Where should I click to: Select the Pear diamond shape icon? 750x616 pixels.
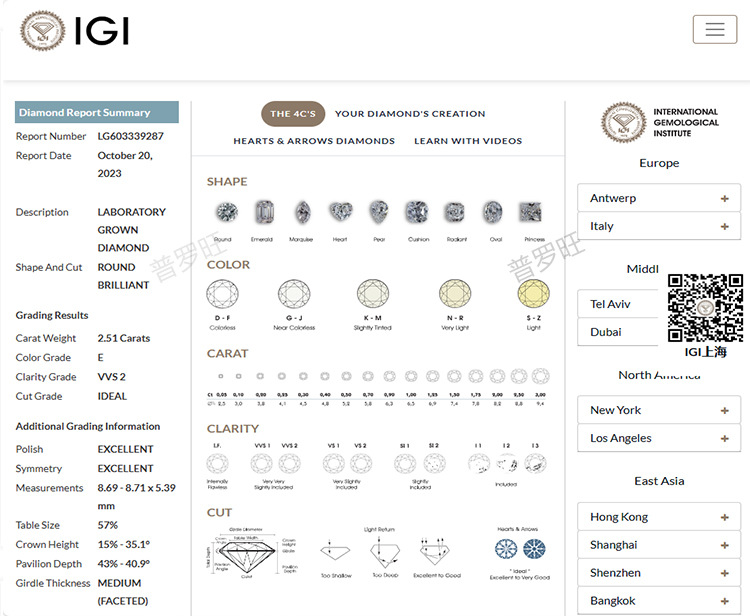click(378, 212)
